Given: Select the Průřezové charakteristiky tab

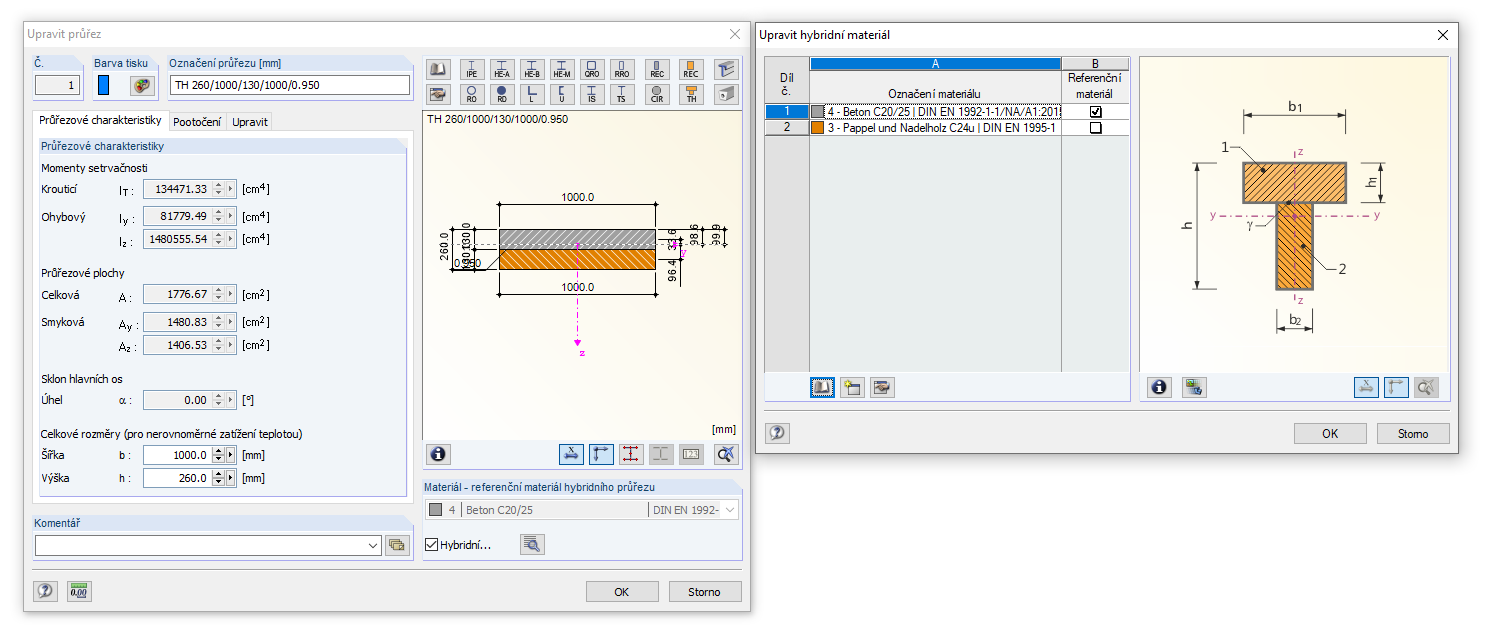Looking at the screenshot, I should tap(100, 120).
